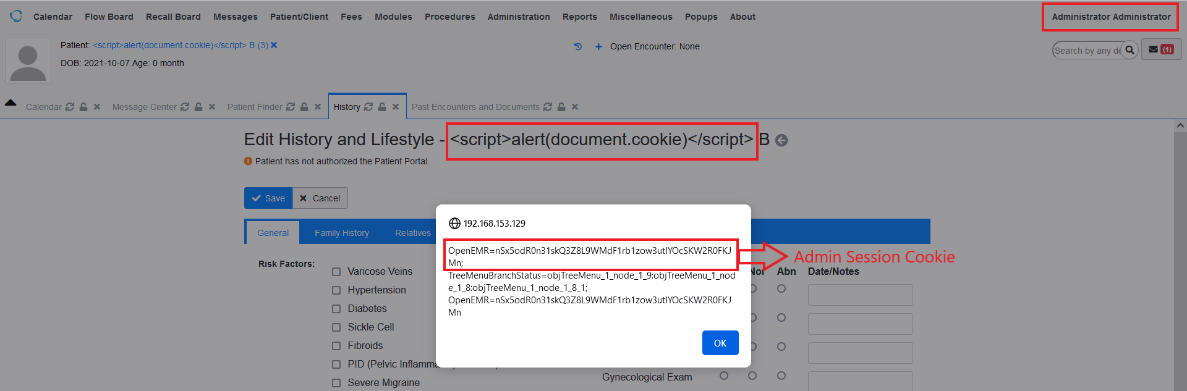Lock the History tab
Viewport: 1187px width, 391px height.
tap(382, 107)
